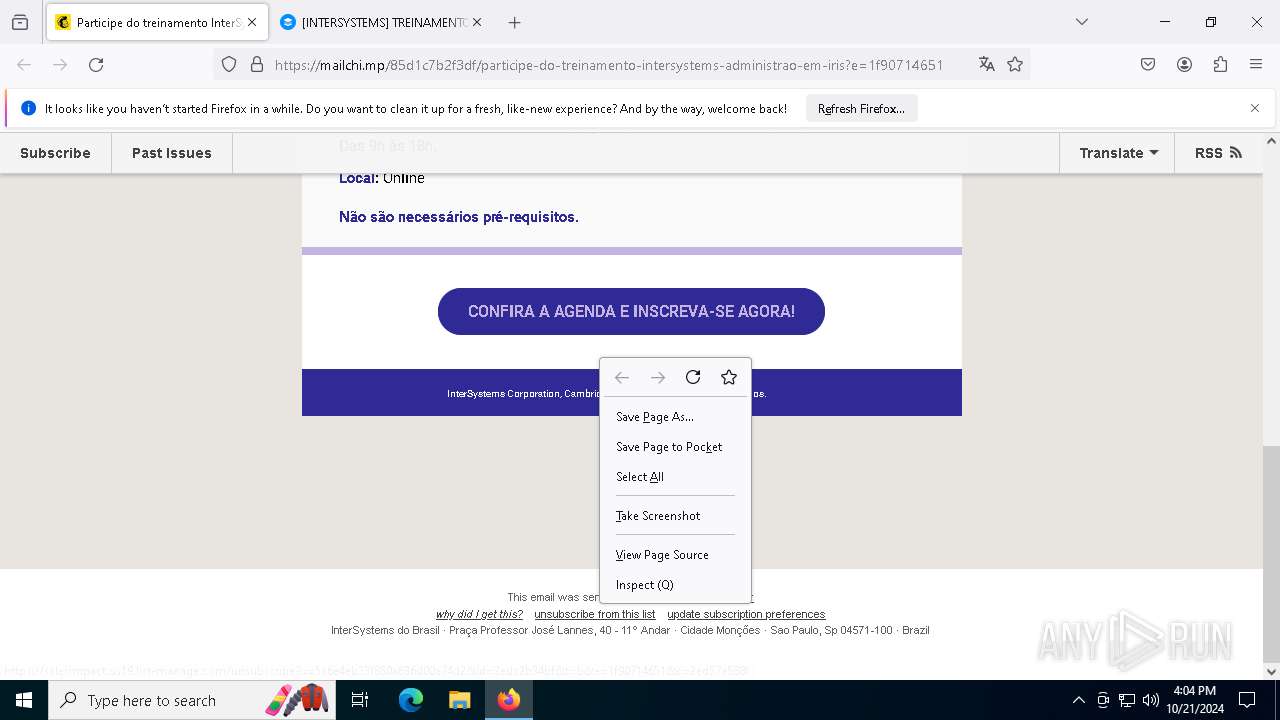The height and width of the screenshot is (720, 1280).
Task: Open Task View on taskbar
Action: coord(360,700)
